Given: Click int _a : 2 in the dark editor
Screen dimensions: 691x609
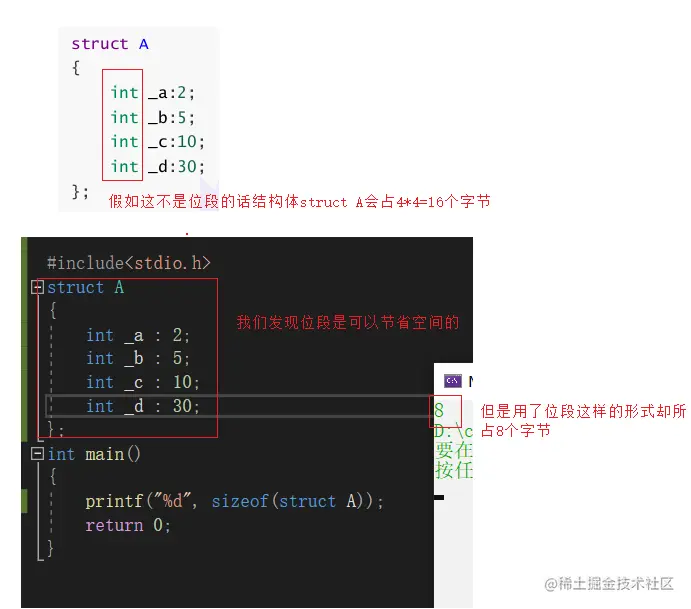Looking at the screenshot, I should (x=138, y=335).
